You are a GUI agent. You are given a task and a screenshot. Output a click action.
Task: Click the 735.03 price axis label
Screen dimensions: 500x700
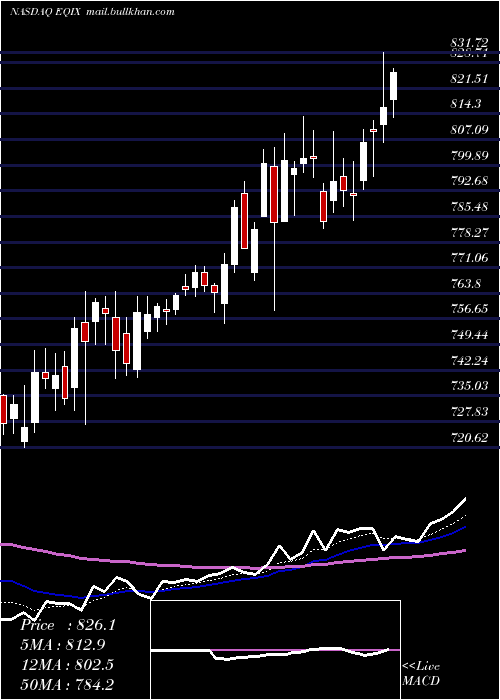pyautogui.click(x=469, y=385)
